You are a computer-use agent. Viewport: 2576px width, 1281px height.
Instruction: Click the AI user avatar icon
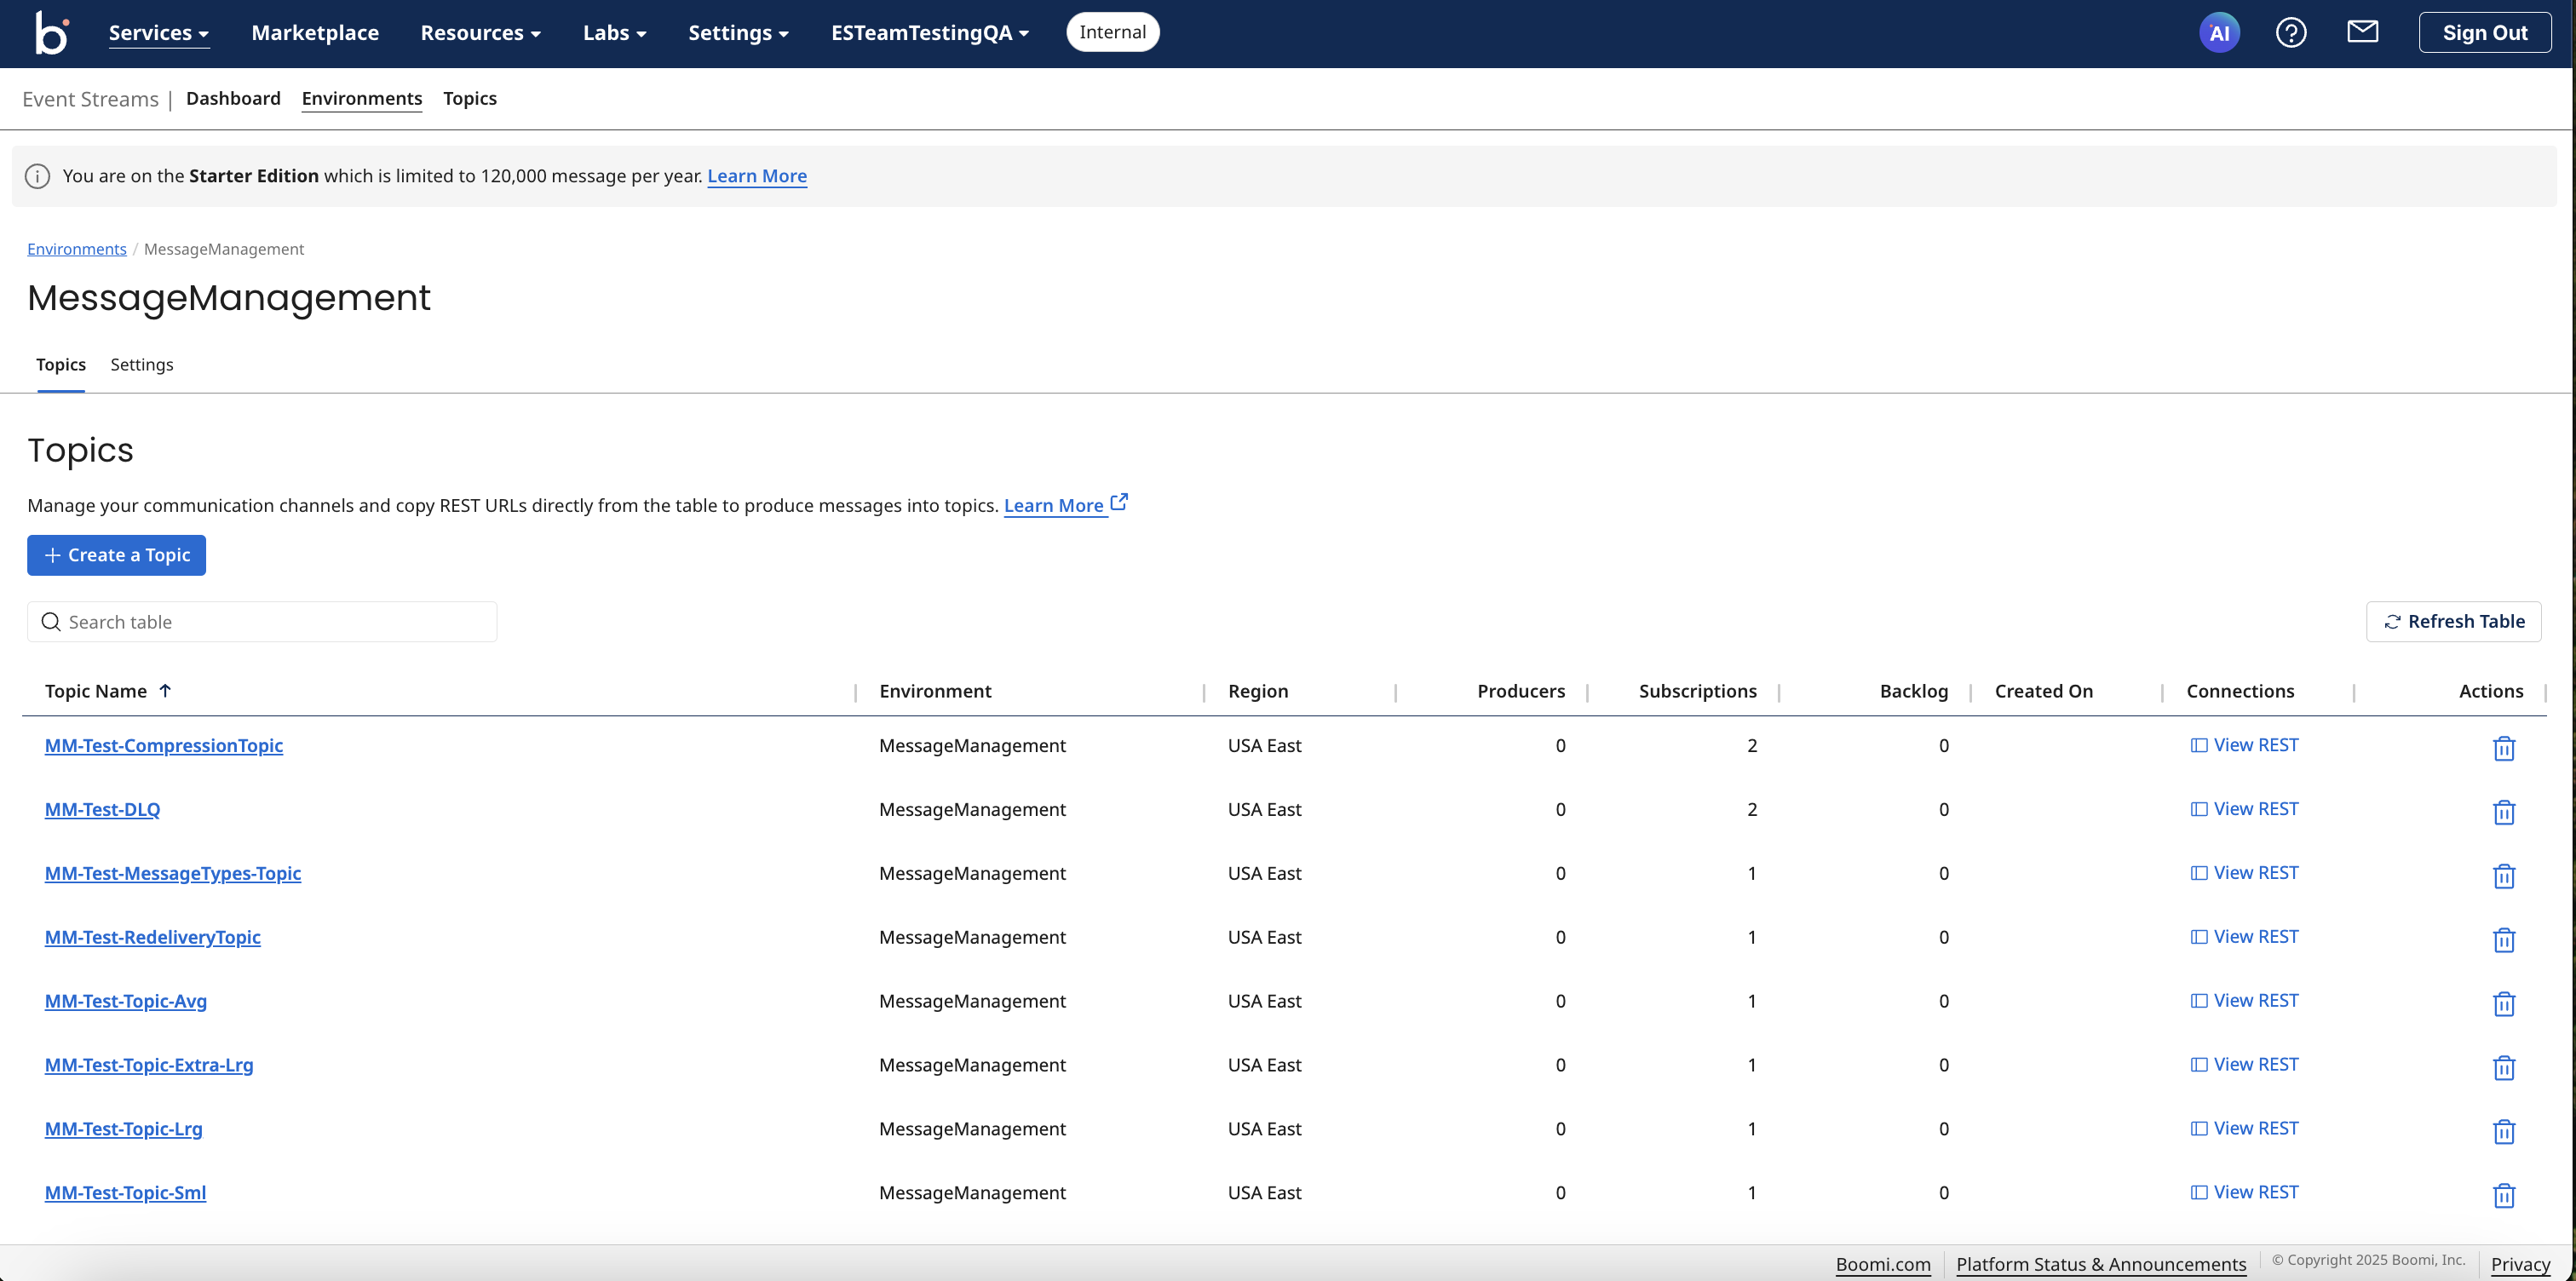point(2220,32)
